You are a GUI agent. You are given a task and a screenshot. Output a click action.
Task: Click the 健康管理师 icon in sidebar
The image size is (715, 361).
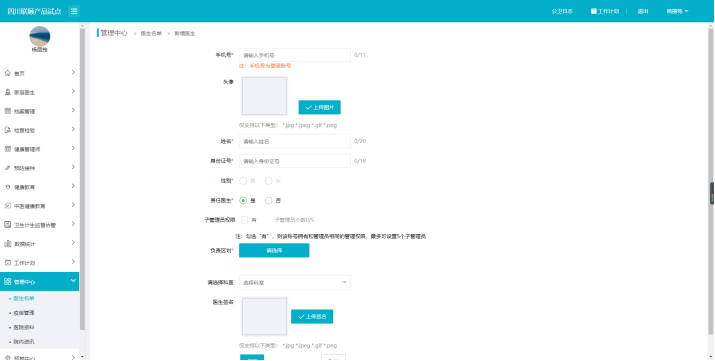pos(7,149)
